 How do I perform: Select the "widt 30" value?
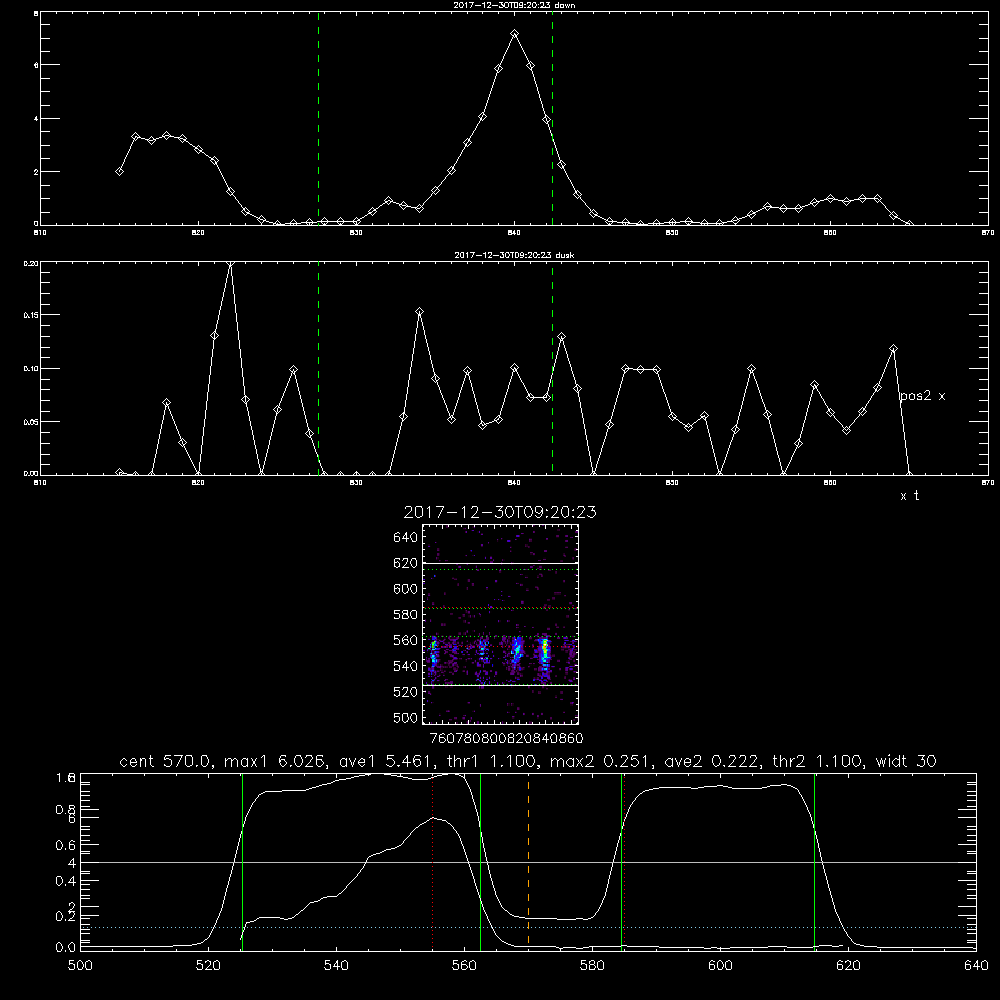click(x=906, y=761)
